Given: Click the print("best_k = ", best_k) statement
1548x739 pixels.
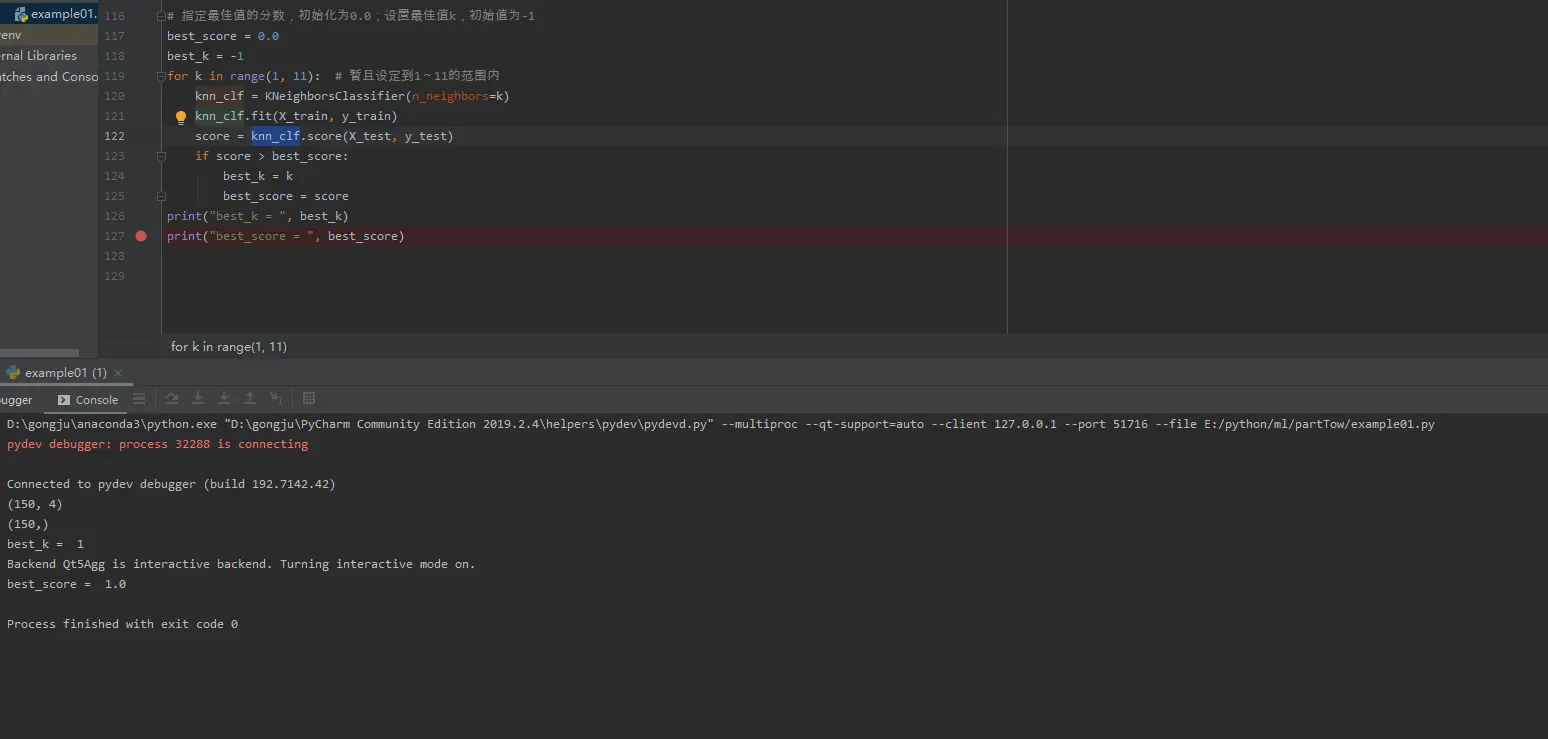Looking at the screenshot, I should [x=258, y=216].
